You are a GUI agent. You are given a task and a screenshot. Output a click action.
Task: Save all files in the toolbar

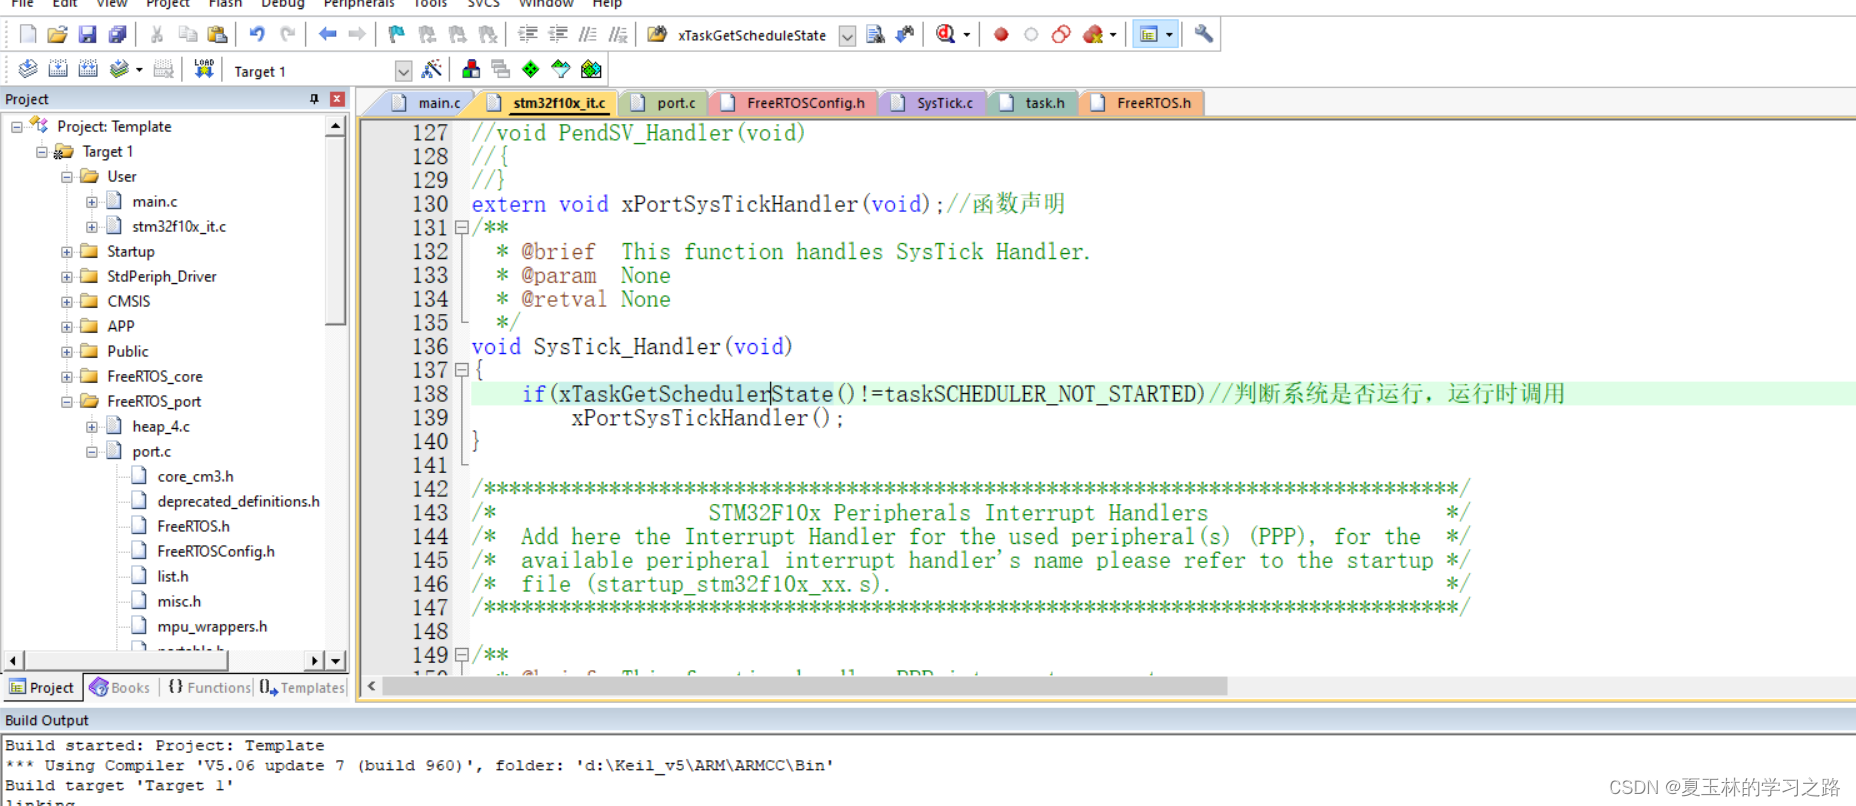(x=117, y=35)
